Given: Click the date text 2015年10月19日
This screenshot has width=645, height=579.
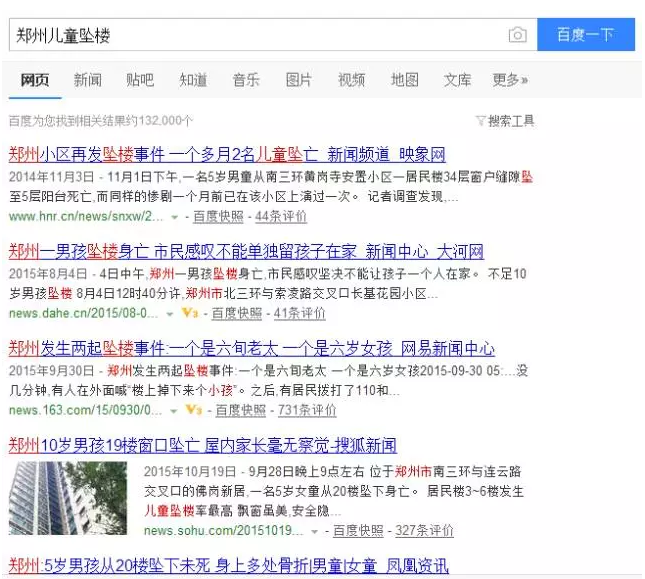Looking at the screenshot, I should (x=190, y=471).
